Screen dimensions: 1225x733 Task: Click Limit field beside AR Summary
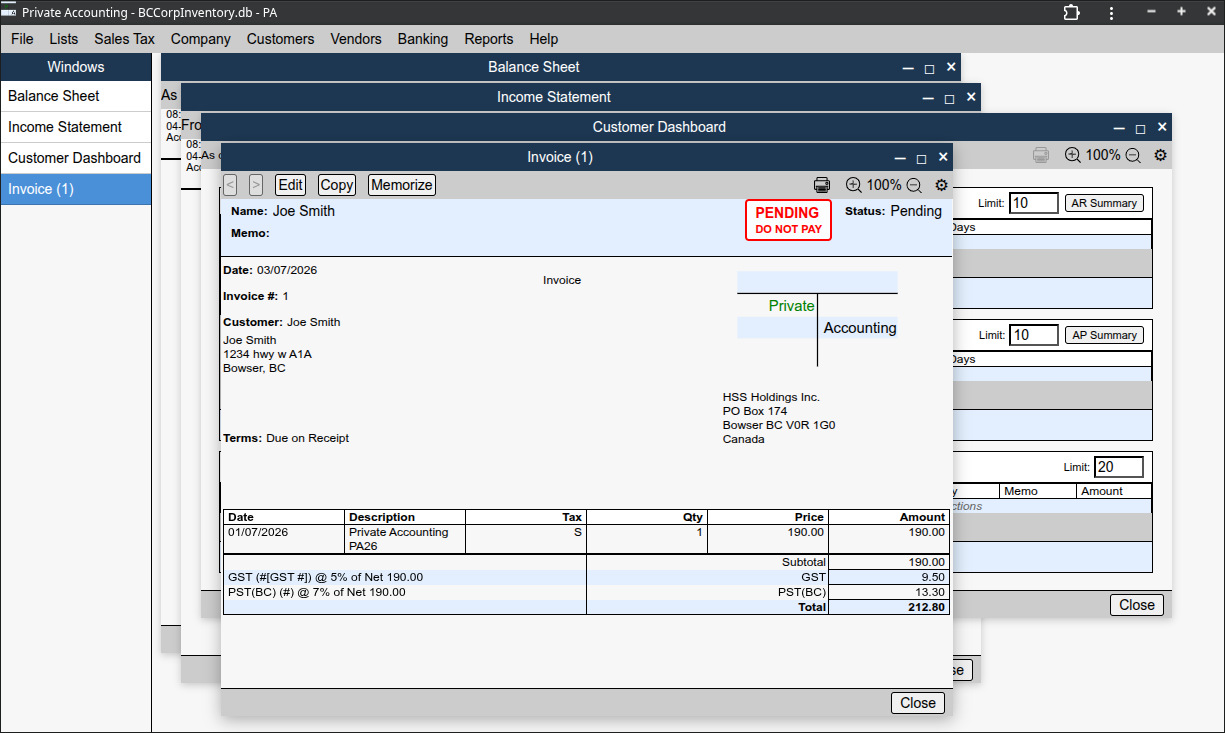coord(1033,203)
